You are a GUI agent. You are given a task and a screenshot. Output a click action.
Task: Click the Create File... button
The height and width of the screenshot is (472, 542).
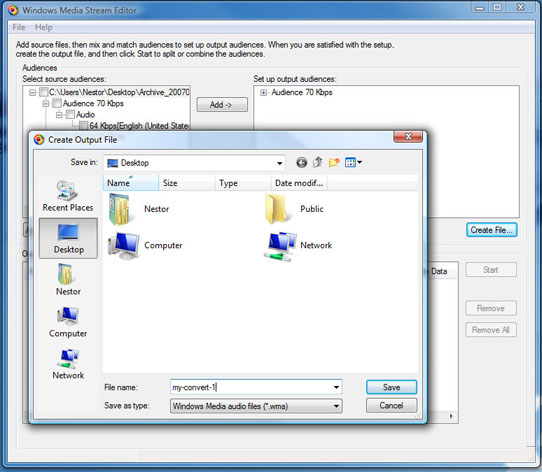(x=492, y=230)
